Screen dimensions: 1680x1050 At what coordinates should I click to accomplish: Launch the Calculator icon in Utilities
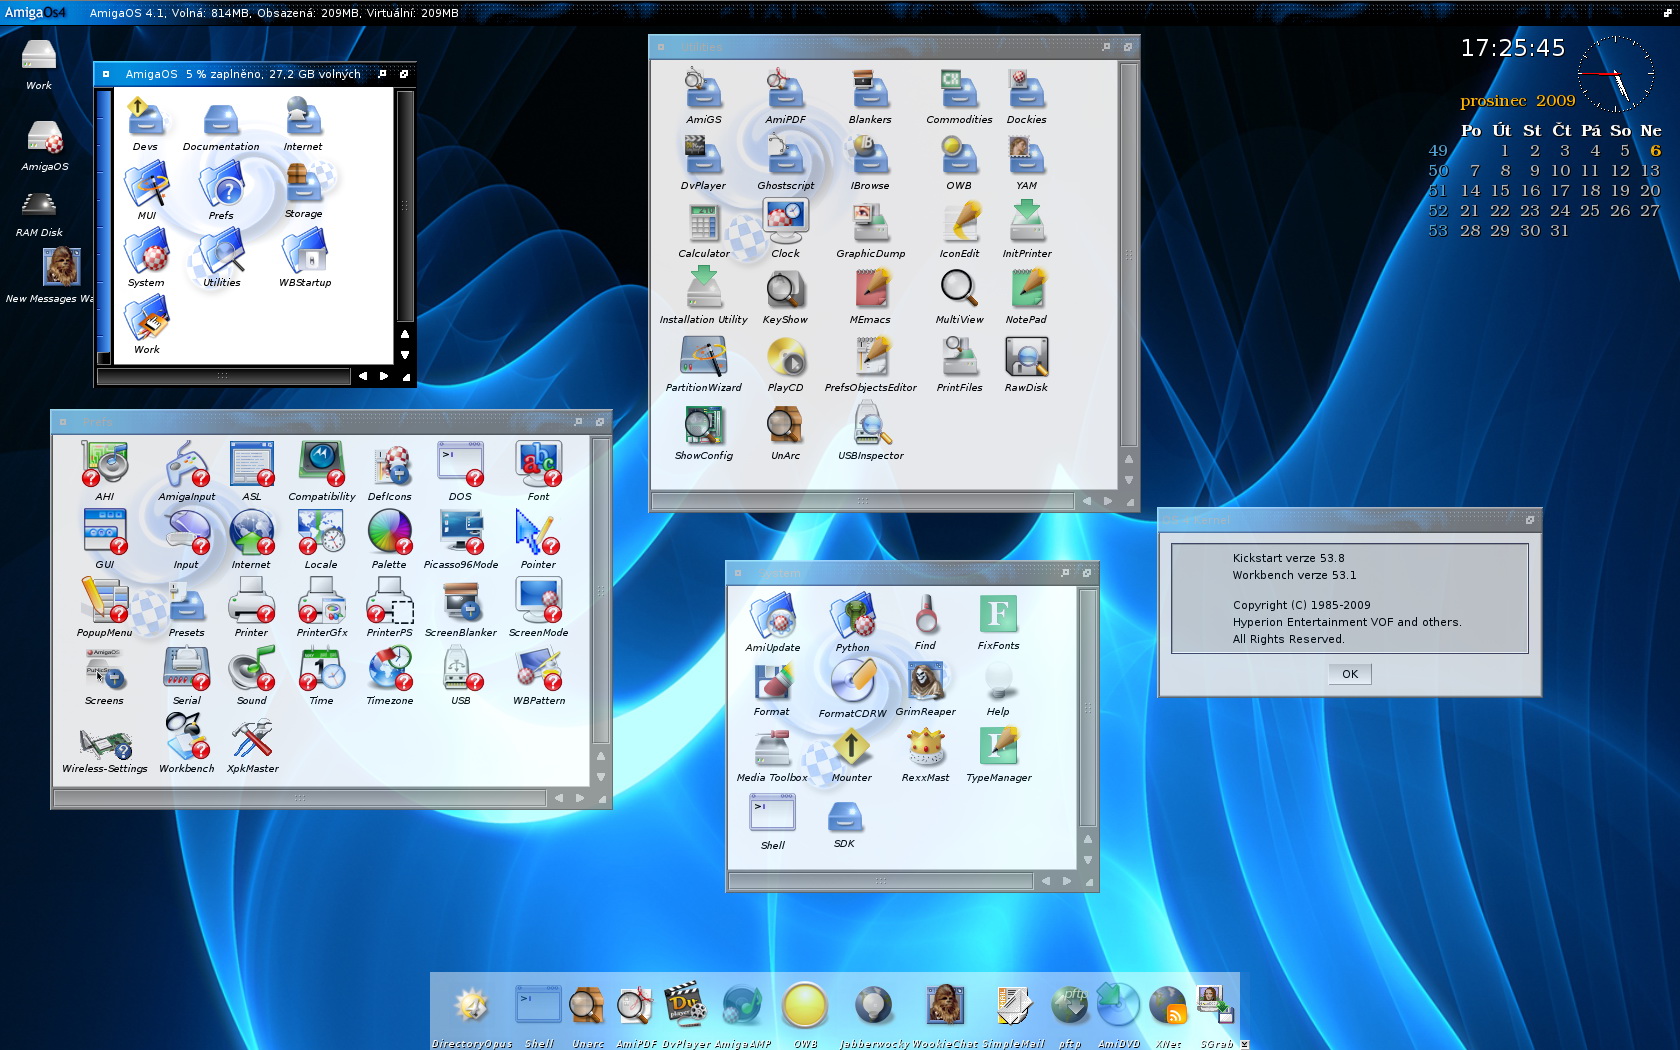tap(703, 225)
